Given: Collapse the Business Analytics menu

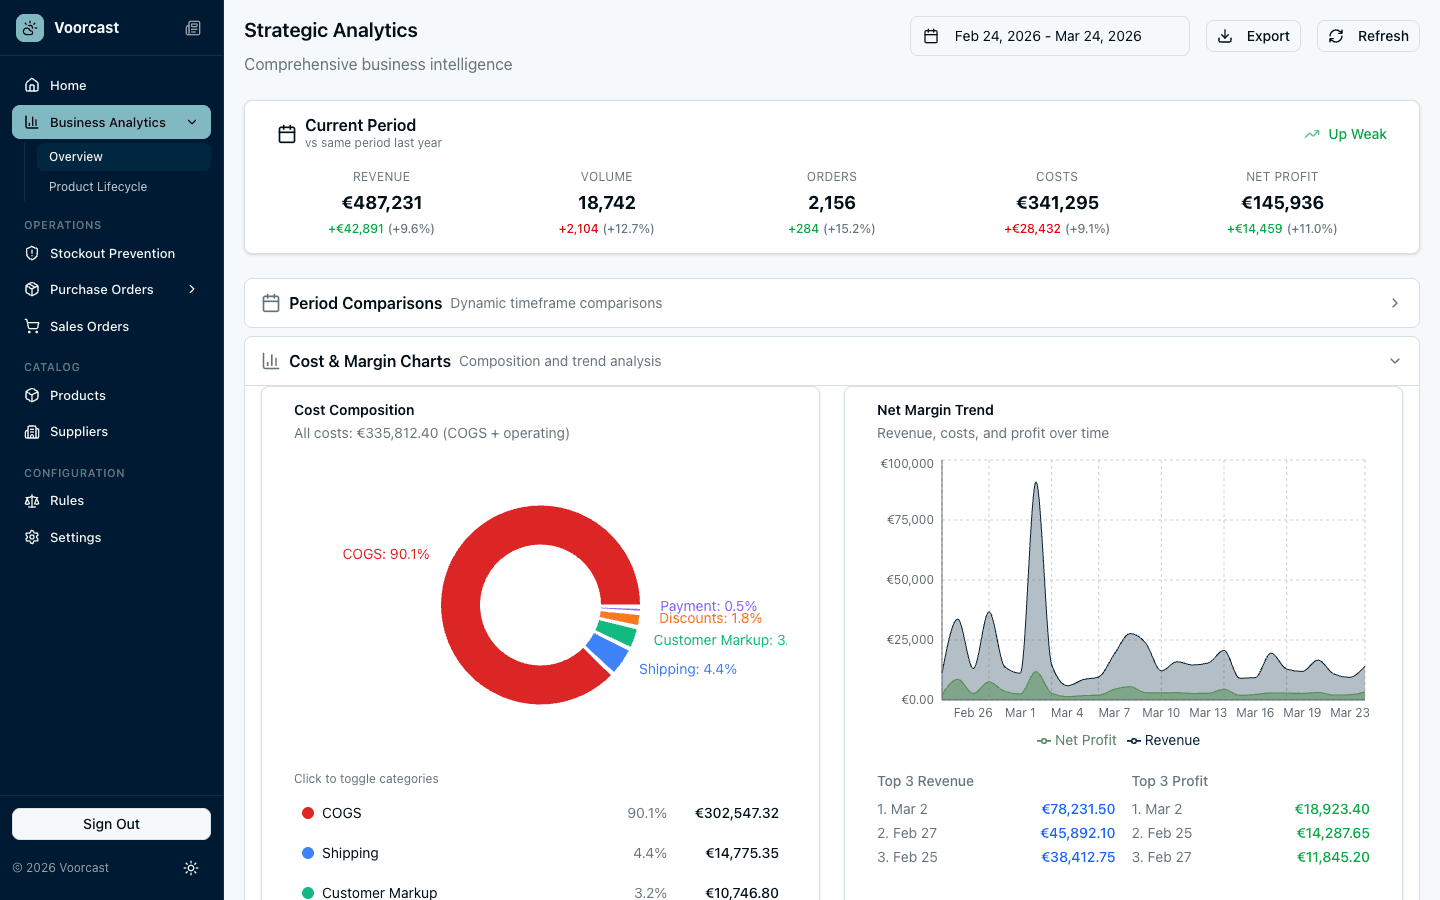Looking at the screenshot, I should [x=192, y=121].
